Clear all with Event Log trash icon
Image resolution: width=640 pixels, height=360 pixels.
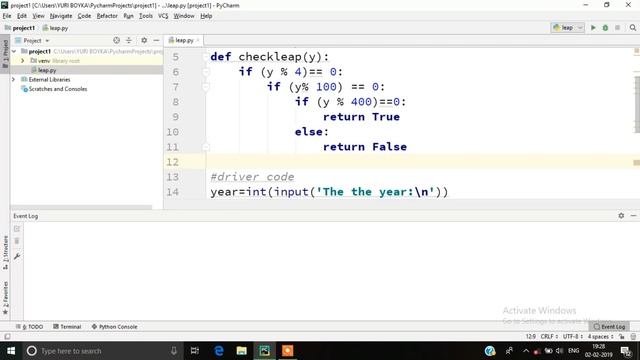(17, 241)
